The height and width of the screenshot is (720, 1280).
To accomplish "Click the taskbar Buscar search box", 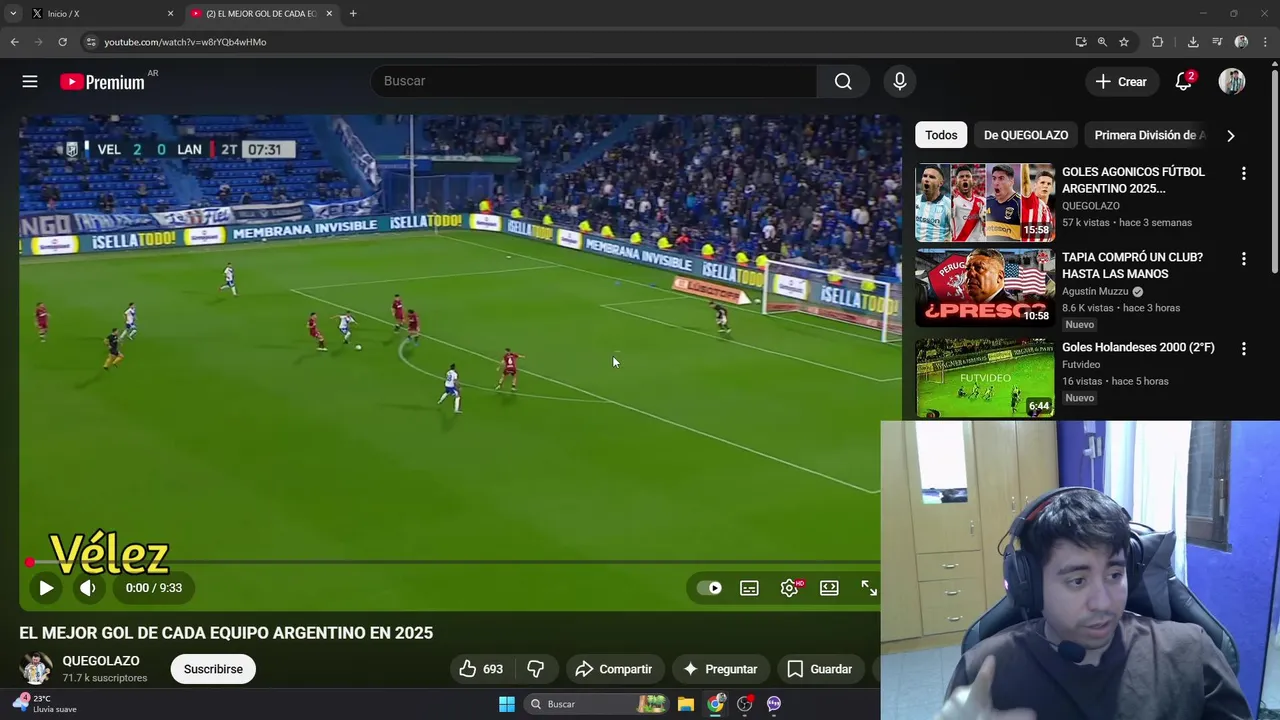I will click(595, 704).
